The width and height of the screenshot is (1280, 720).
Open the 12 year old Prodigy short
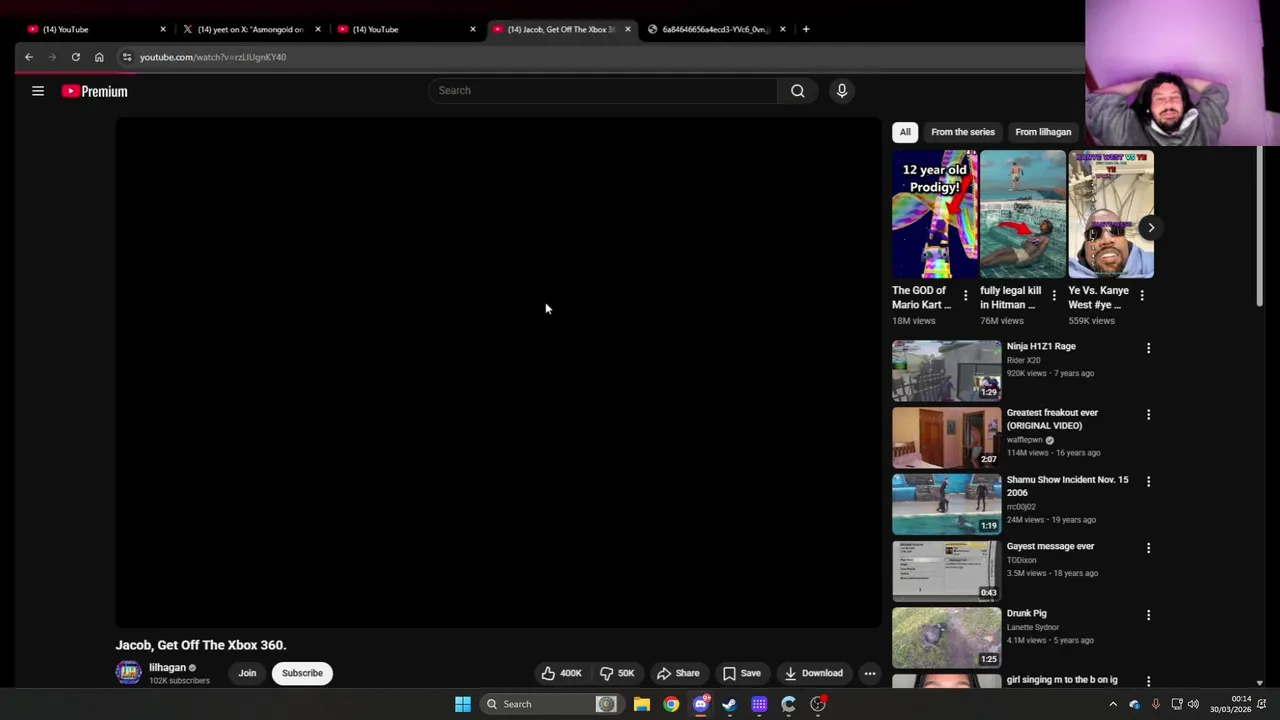pyautogui.click(x=935, y=214)
